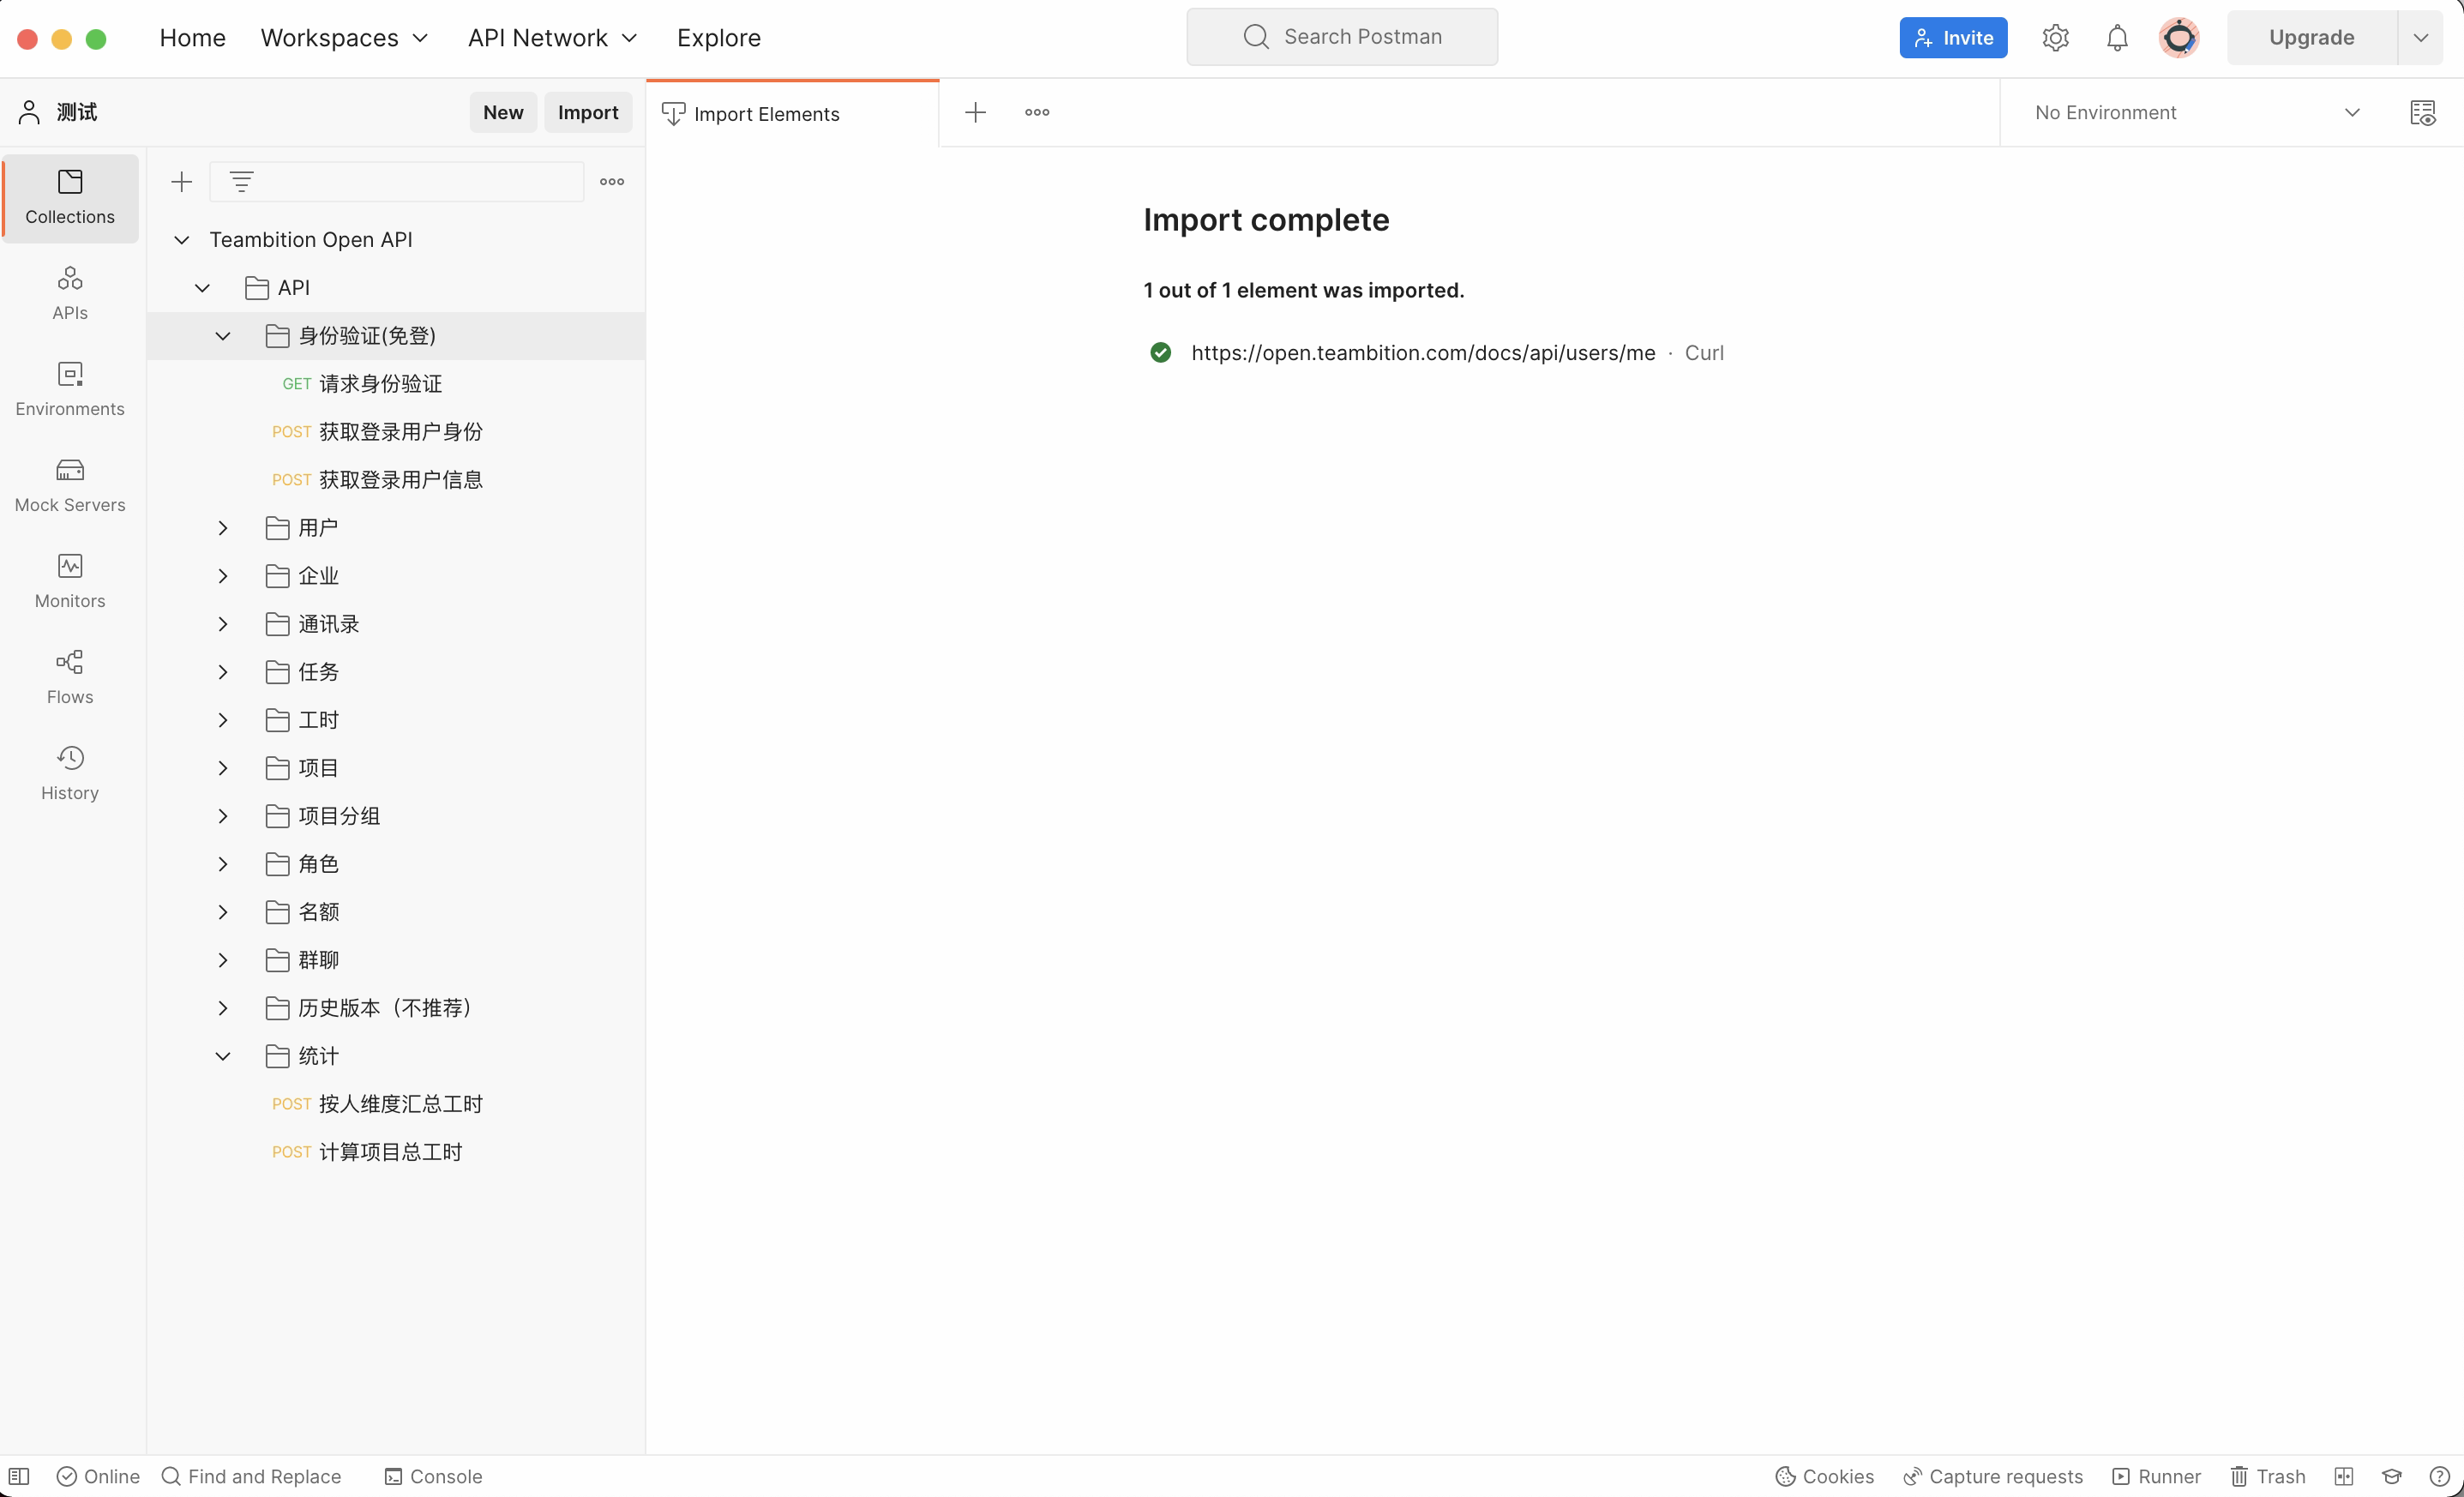2464x1497 pixels.
Task: Toggle the sidebar with the bottom-left icon
Action: point(19,1476)
